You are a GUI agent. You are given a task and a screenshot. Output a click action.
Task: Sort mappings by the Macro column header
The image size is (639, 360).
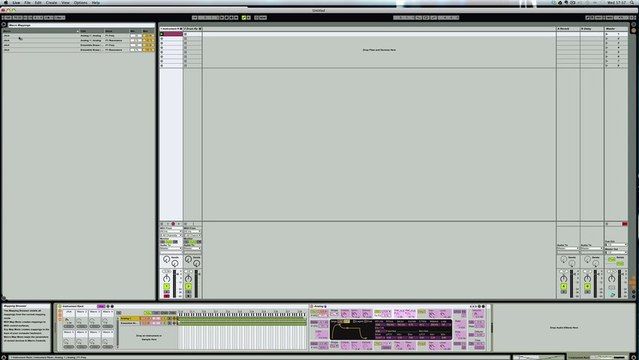41,31
